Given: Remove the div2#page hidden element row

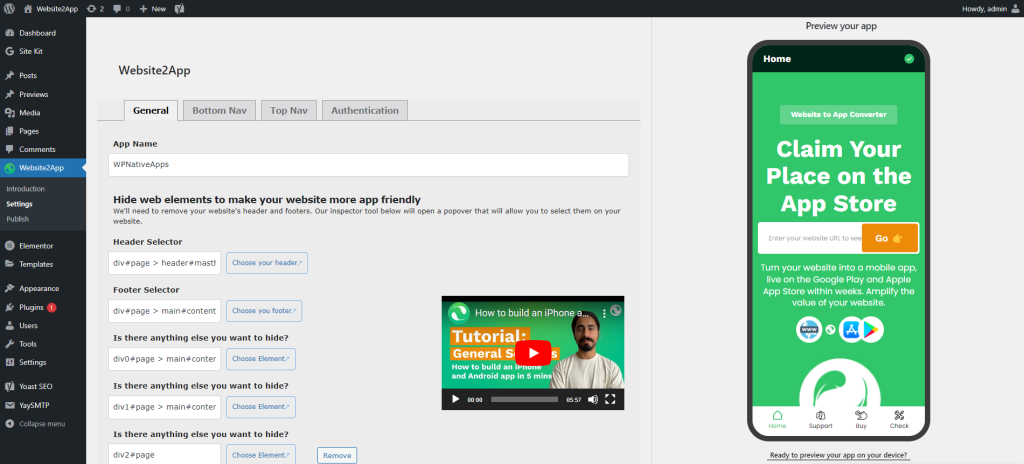Looking at the screenshot, I should pyautogui.click(x=337, y=456).
